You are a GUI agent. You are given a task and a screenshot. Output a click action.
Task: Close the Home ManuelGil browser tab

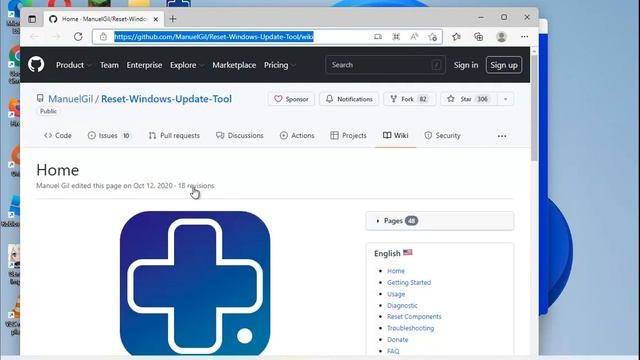tap(156, 19)
